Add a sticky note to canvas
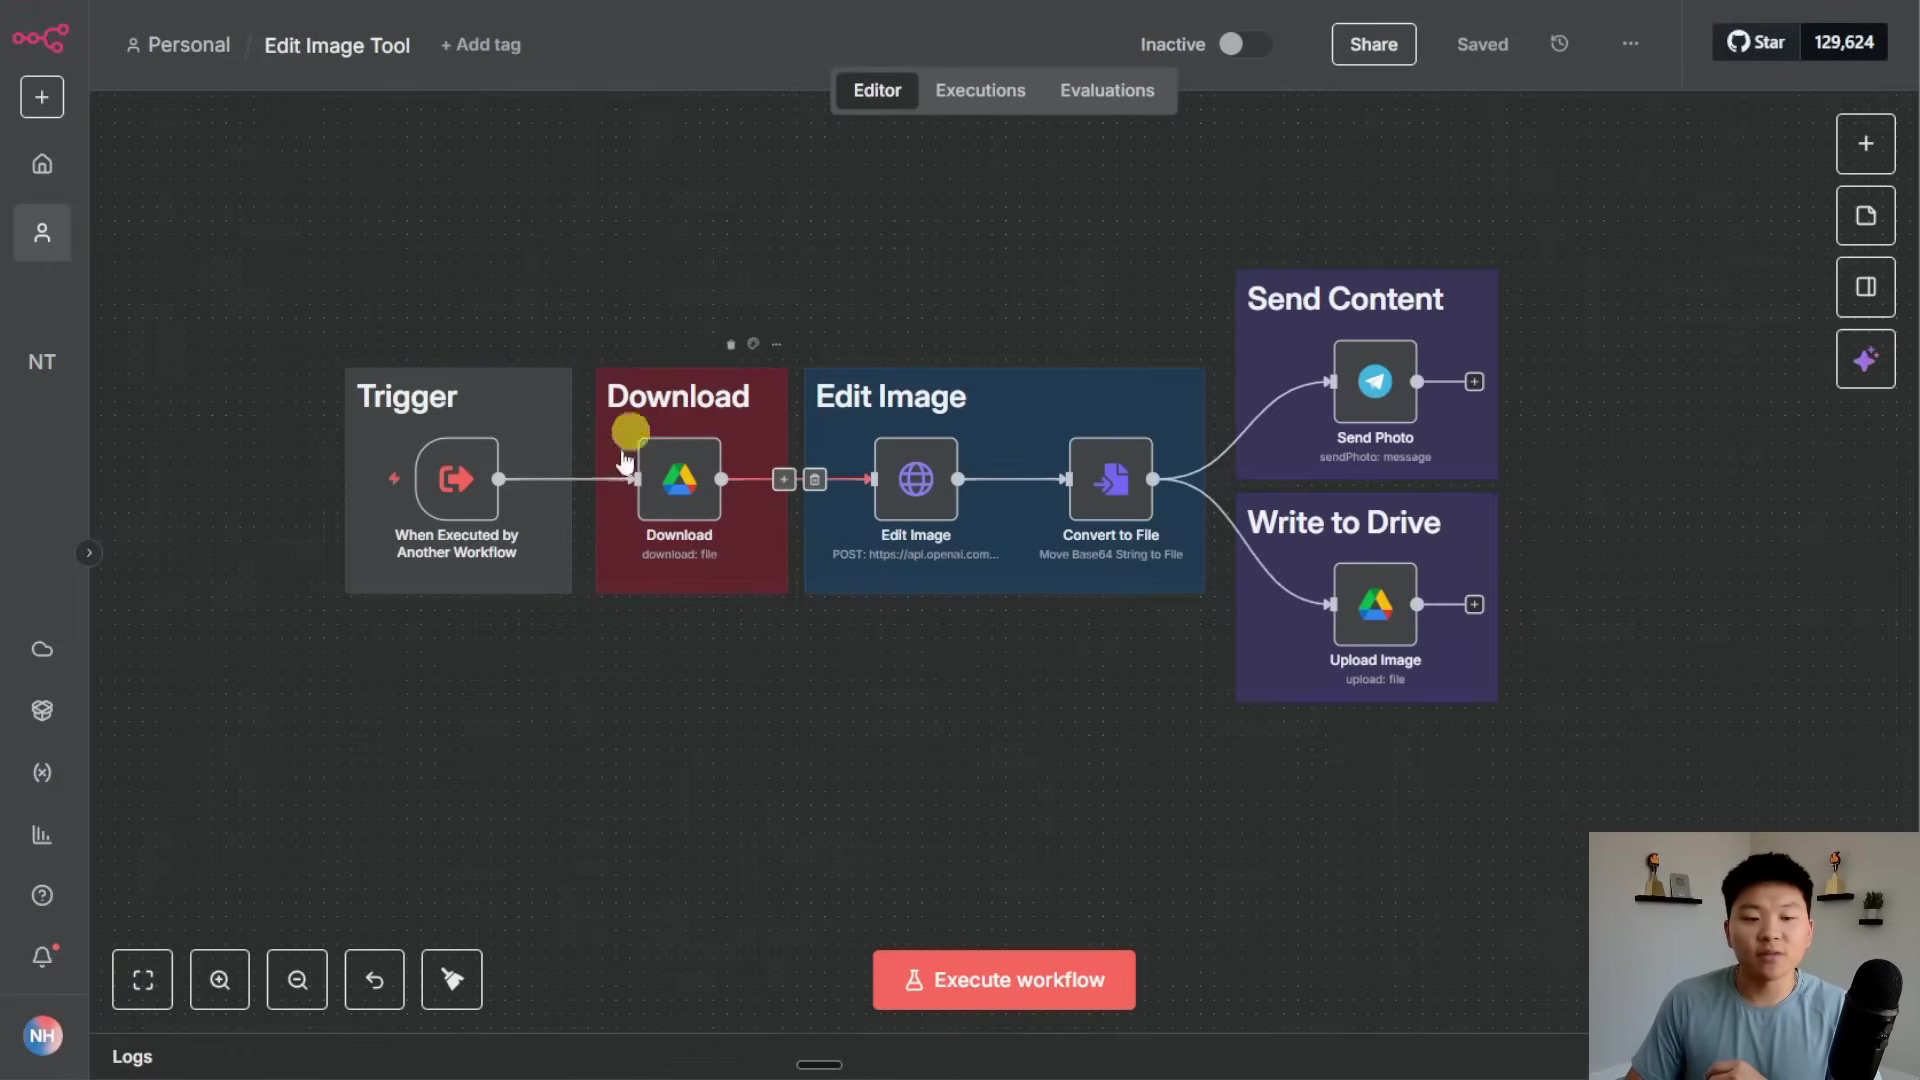1920x1080 pixels. pyautogui.click(x=1865, y=216)
